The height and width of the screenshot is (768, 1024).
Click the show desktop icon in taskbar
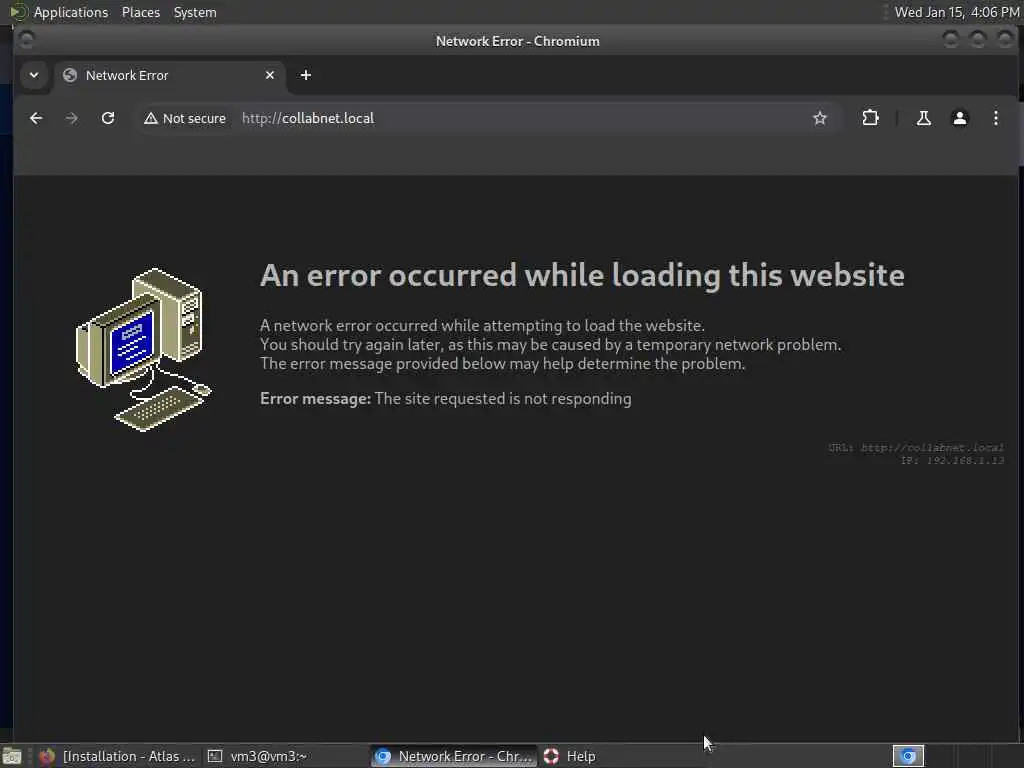click(12, 756)
